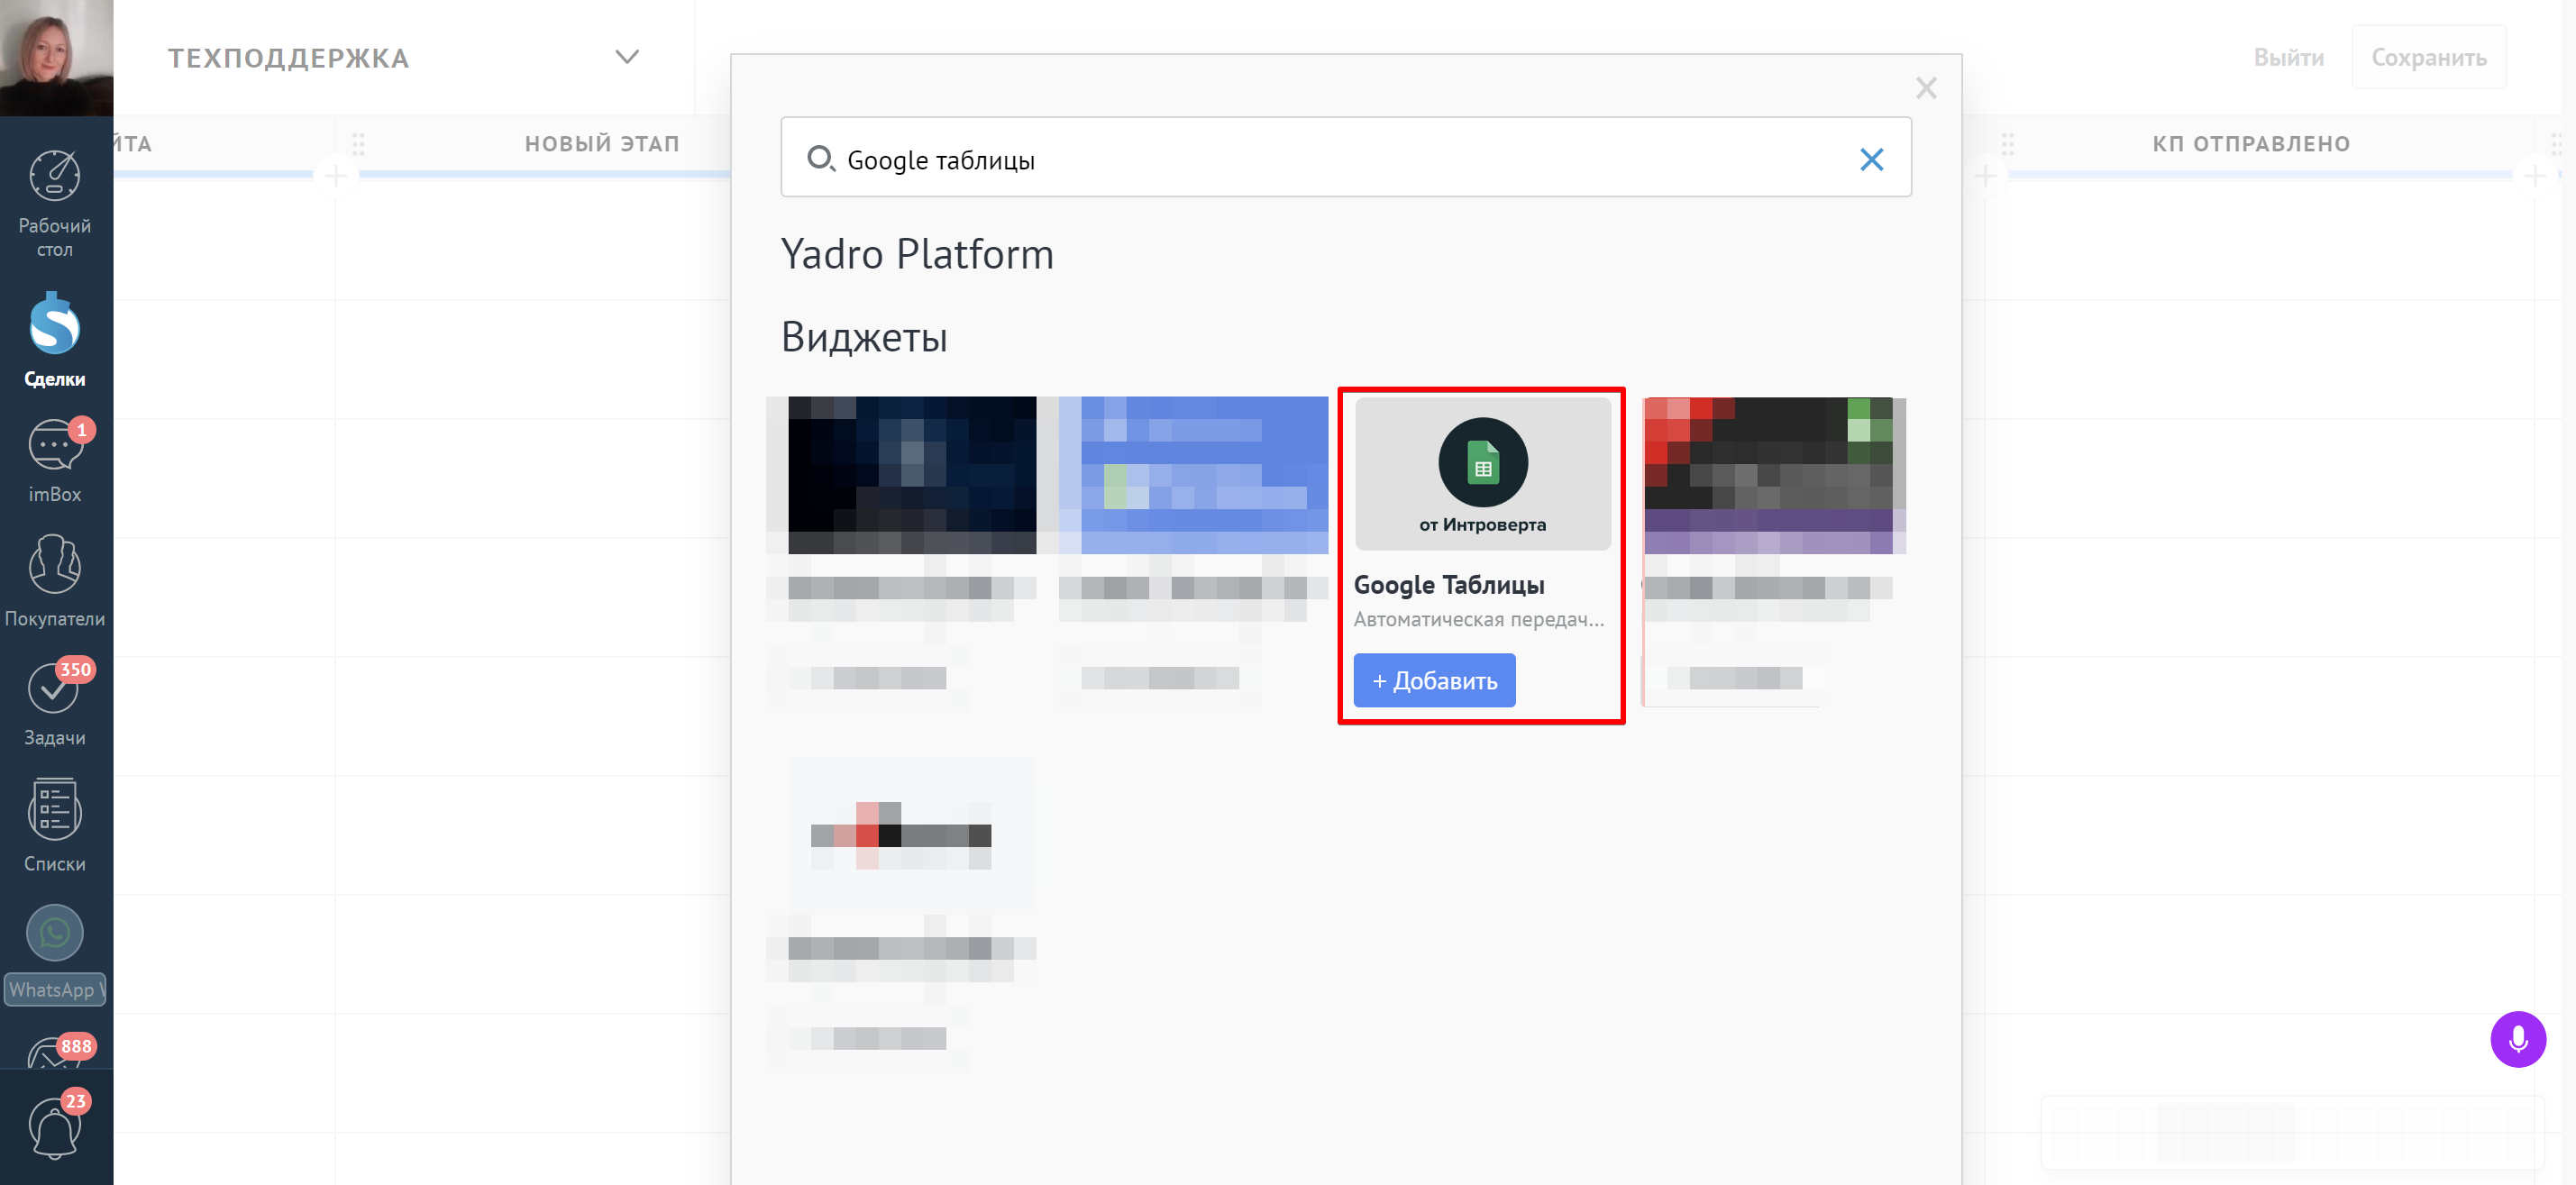This screenshot has height=1185, width=2576.
Task: Click the search magnifier icon
Action: click(820, 158)
